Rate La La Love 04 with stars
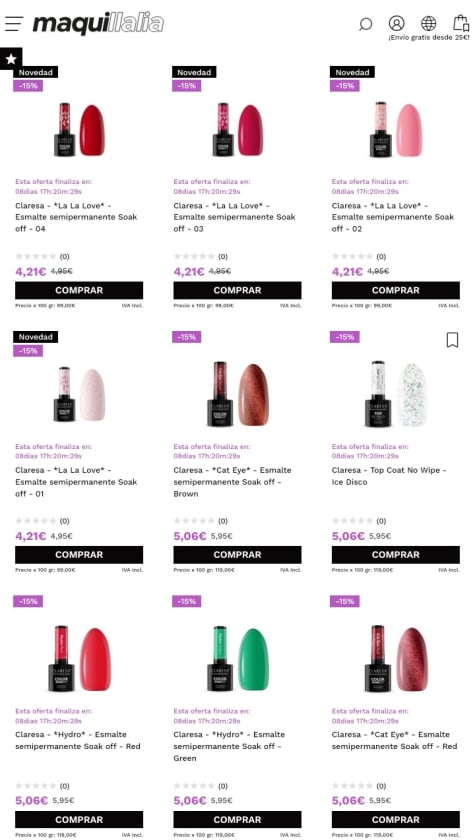This screenshot has width=475, height=840. [35, 257]
